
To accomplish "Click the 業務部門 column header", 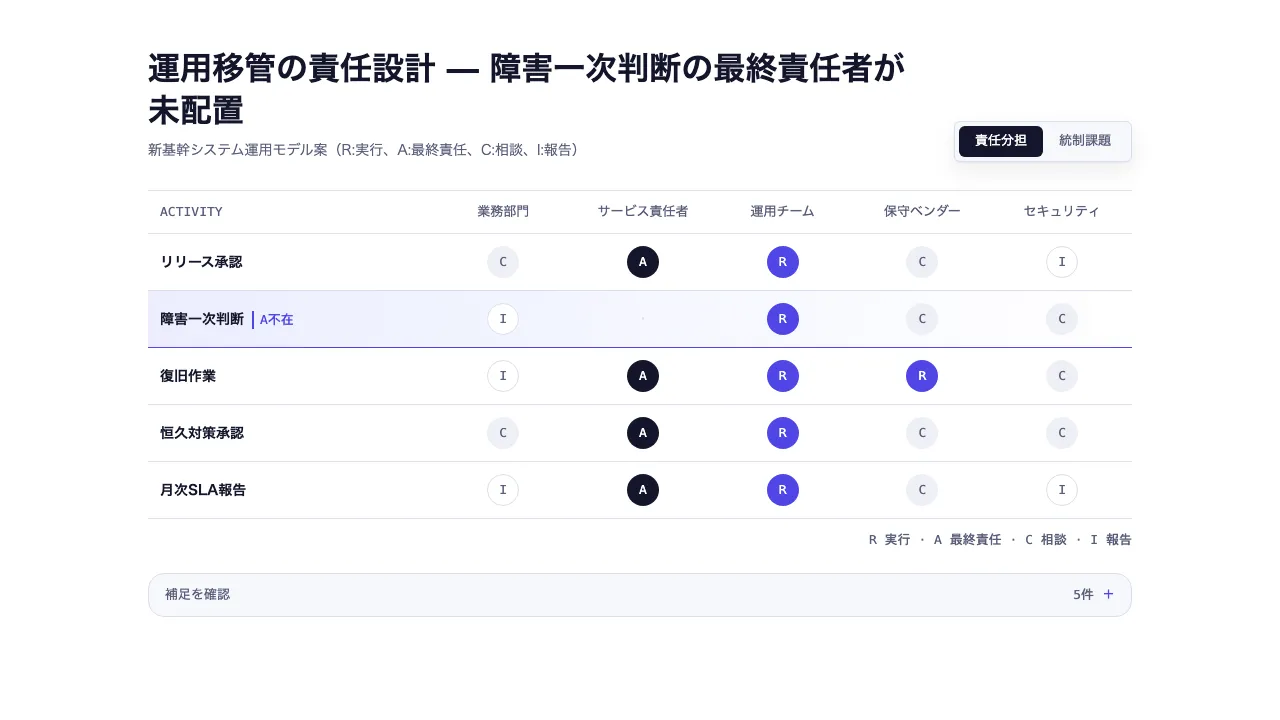I will coord(503,212).
